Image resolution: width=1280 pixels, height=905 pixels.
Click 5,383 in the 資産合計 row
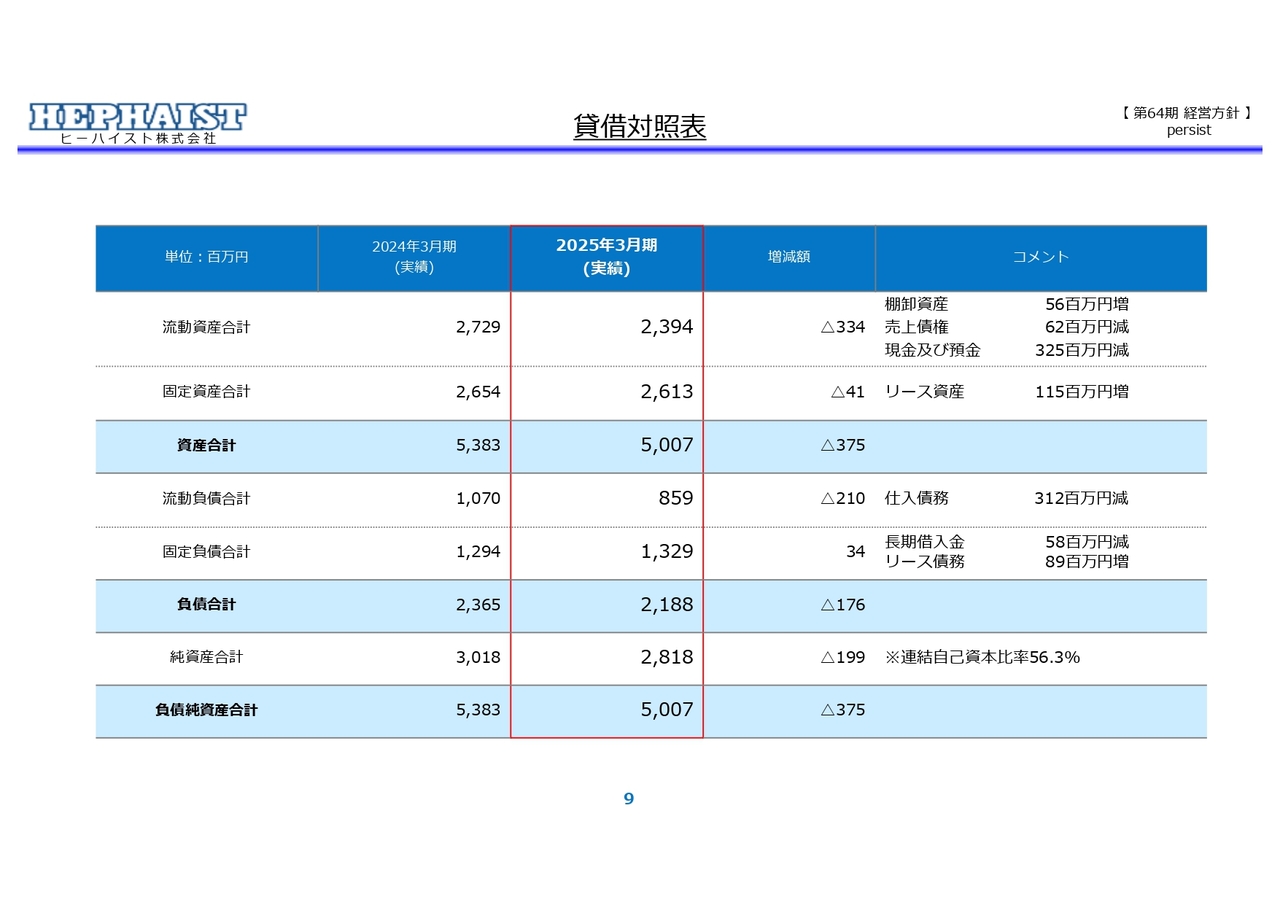[x=478, y=446]
